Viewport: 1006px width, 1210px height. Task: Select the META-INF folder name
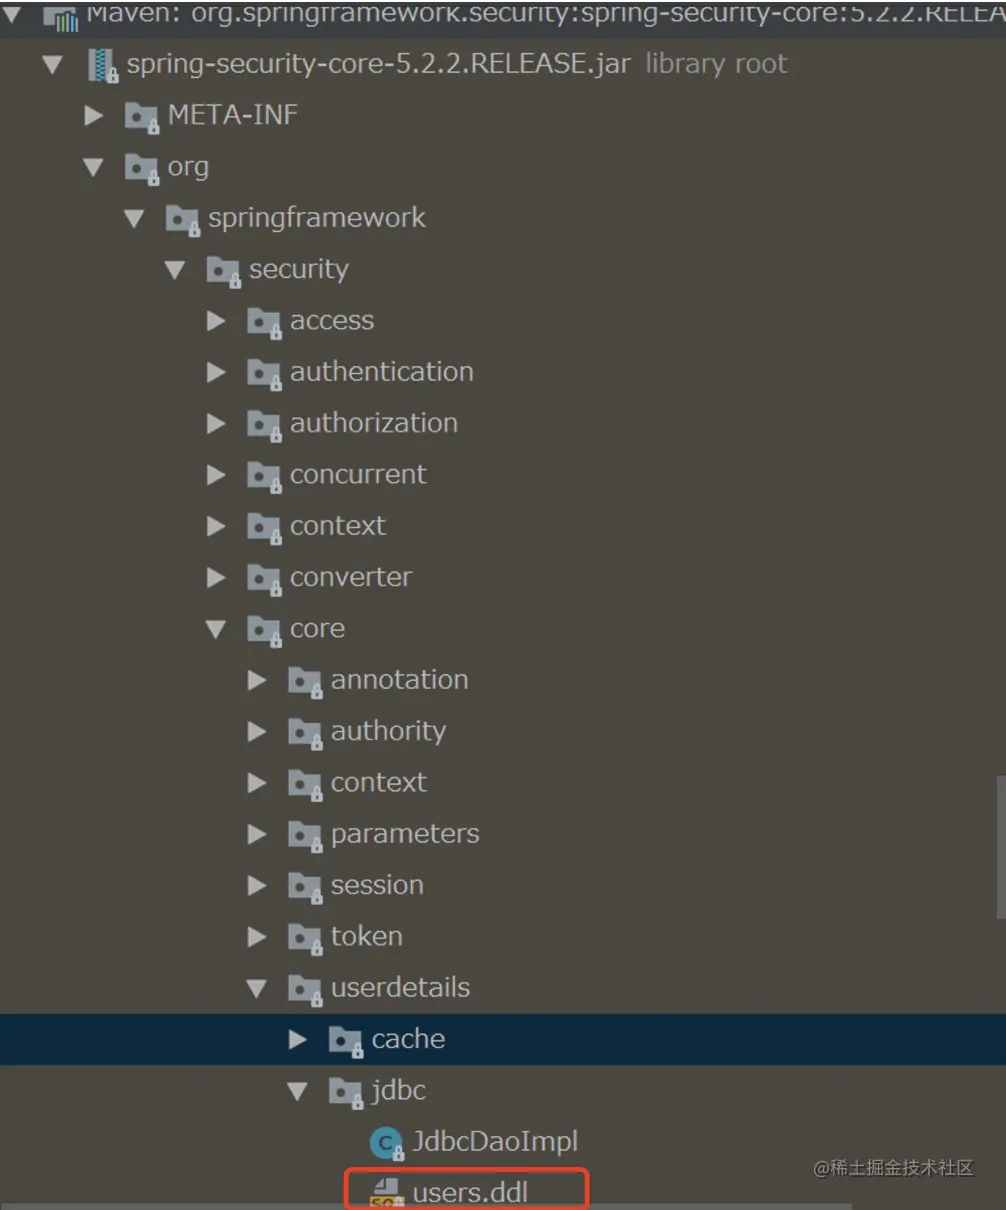pos(233,115)
